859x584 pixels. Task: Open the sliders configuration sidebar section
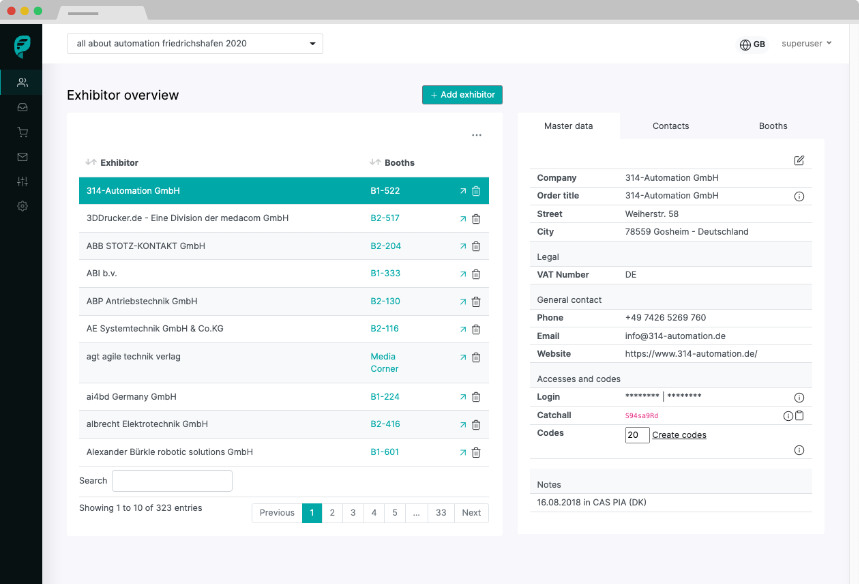pyautogui.click(x=22, y=181)
